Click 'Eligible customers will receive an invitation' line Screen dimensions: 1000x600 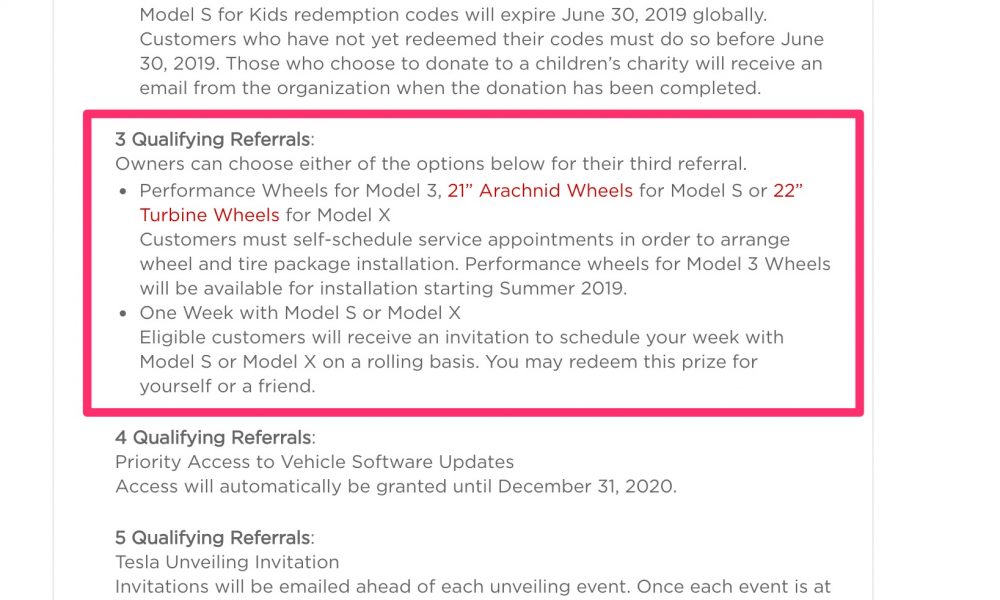coord(461,337)
